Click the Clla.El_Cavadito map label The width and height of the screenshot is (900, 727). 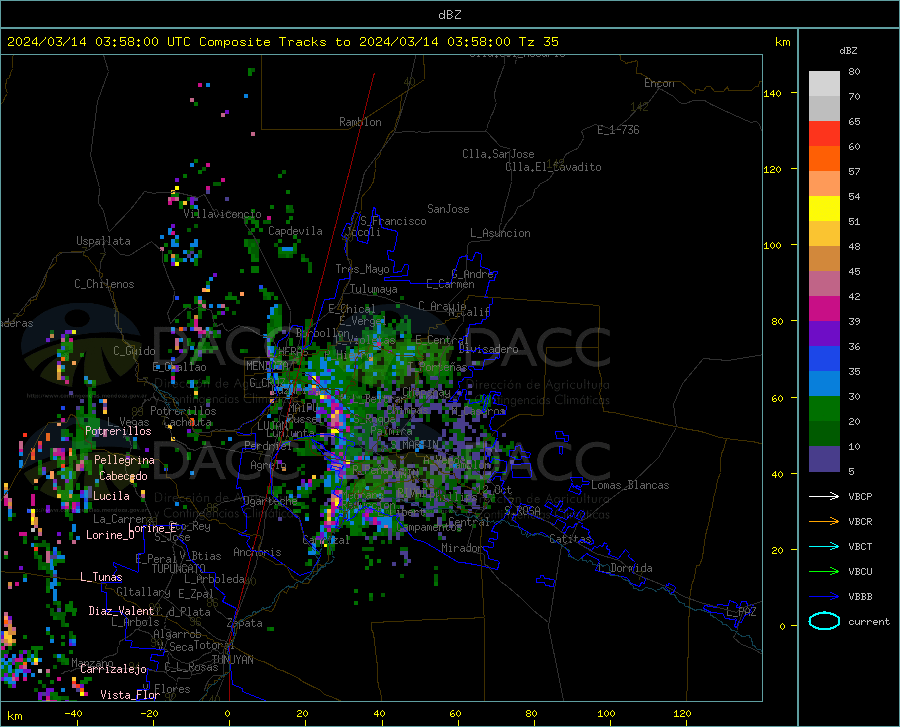tap(553, 167)
